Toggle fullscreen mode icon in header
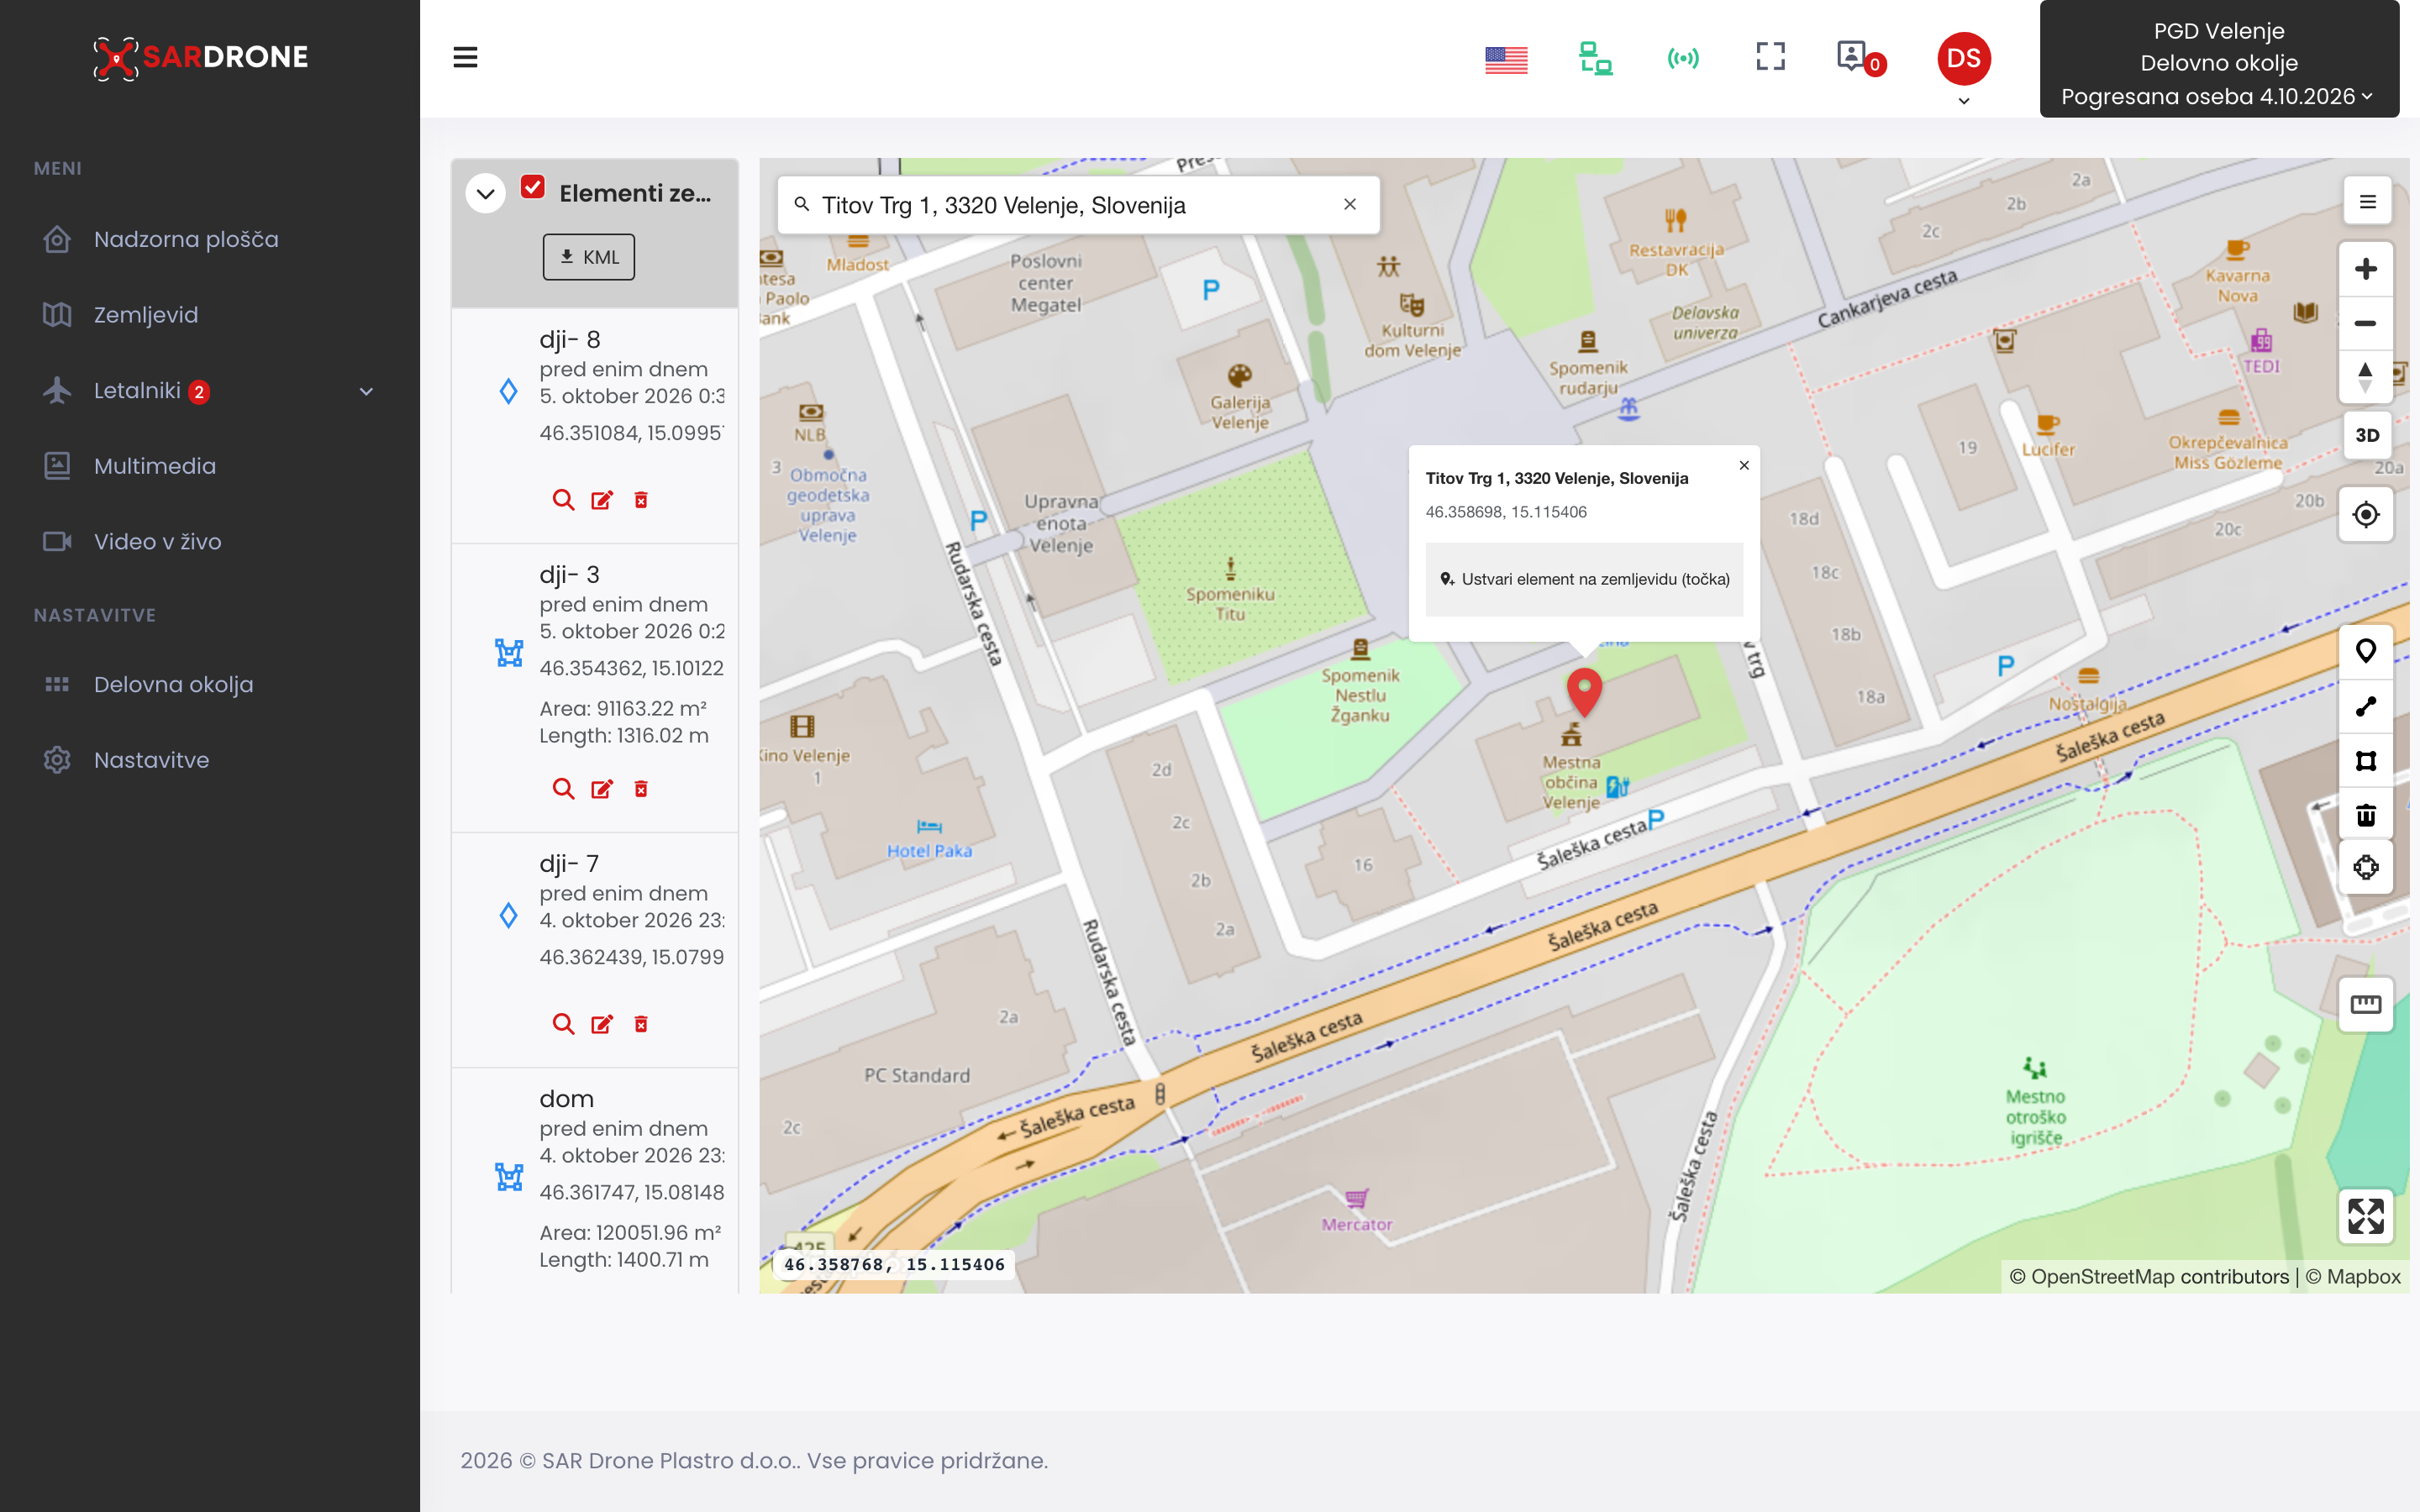The width and height of the screenshot is (2420, 1512). [x=1770, y=57]
